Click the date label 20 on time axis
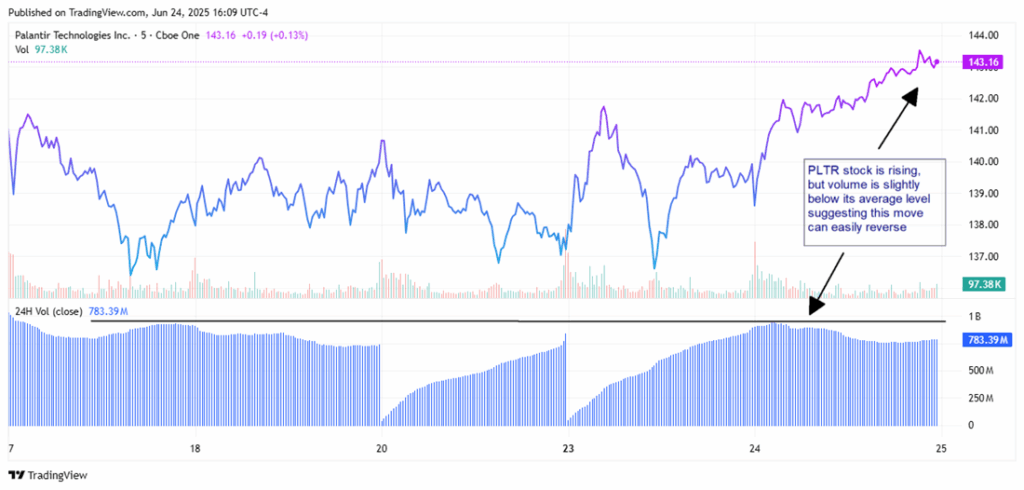1024x490 pixels. [381, 449]
